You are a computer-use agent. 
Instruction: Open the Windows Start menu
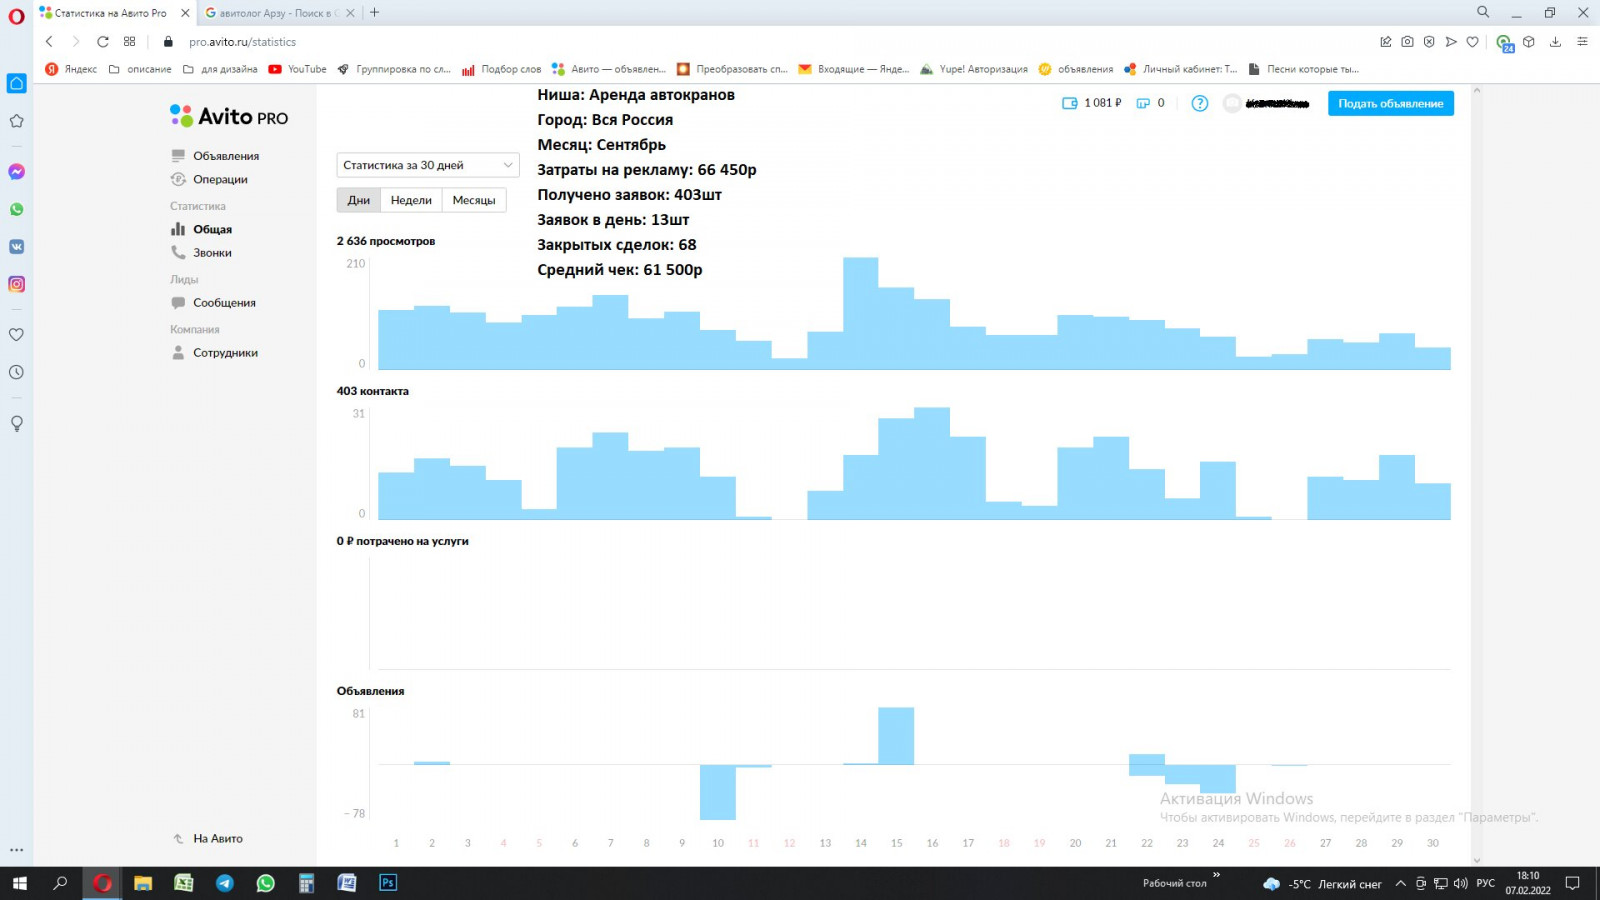(19, 883)
